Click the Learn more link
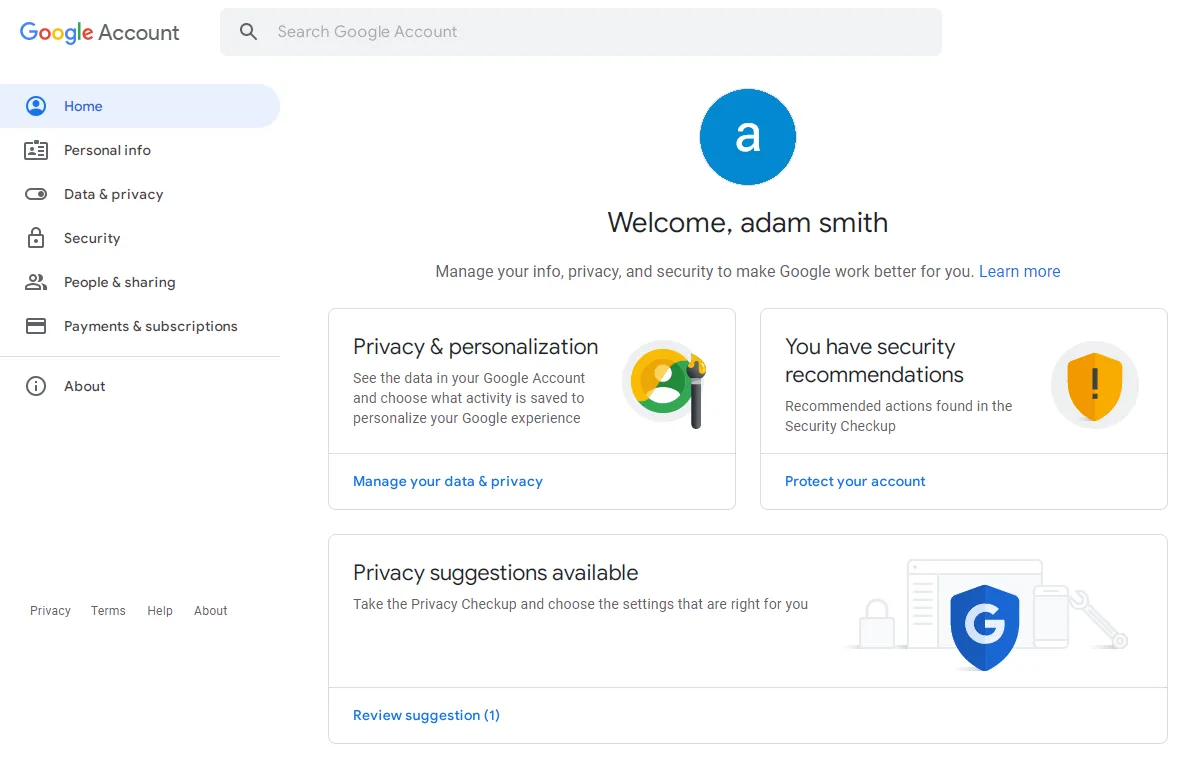This screenshot has height=766, width=1188. 1019,271
